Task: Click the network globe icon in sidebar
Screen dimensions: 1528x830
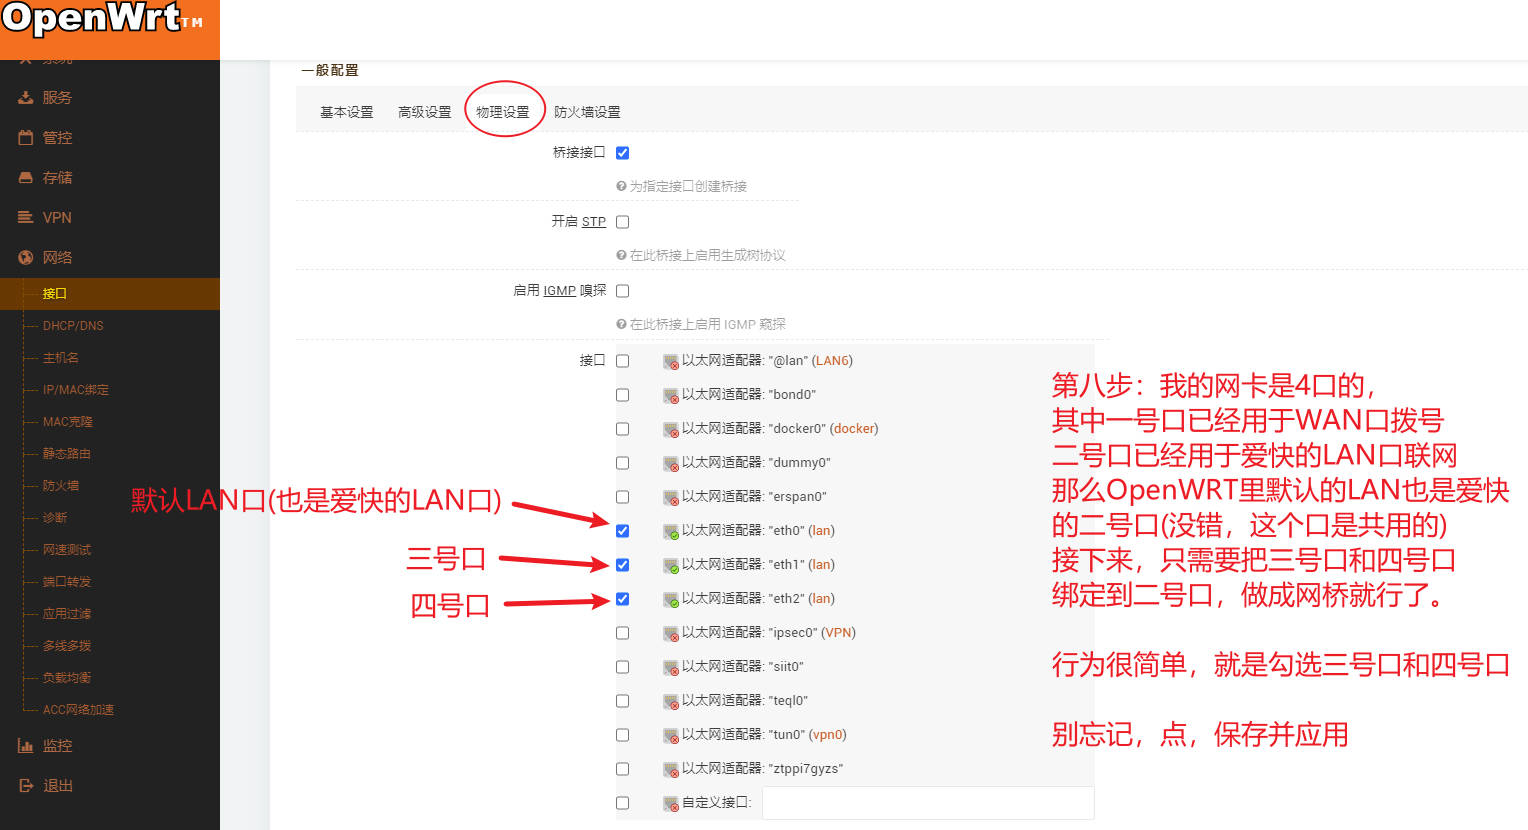Action: pos(26,258)
